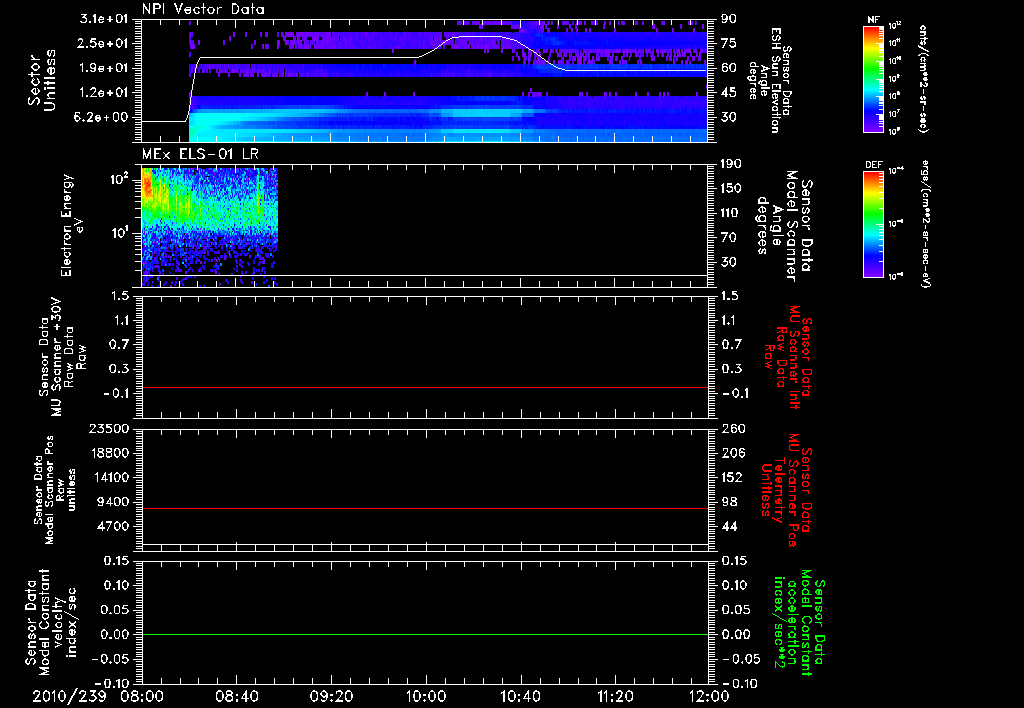Click the "60" sun elevation tick
Screen dimensions: 1024x708
(x=729, y=68)
